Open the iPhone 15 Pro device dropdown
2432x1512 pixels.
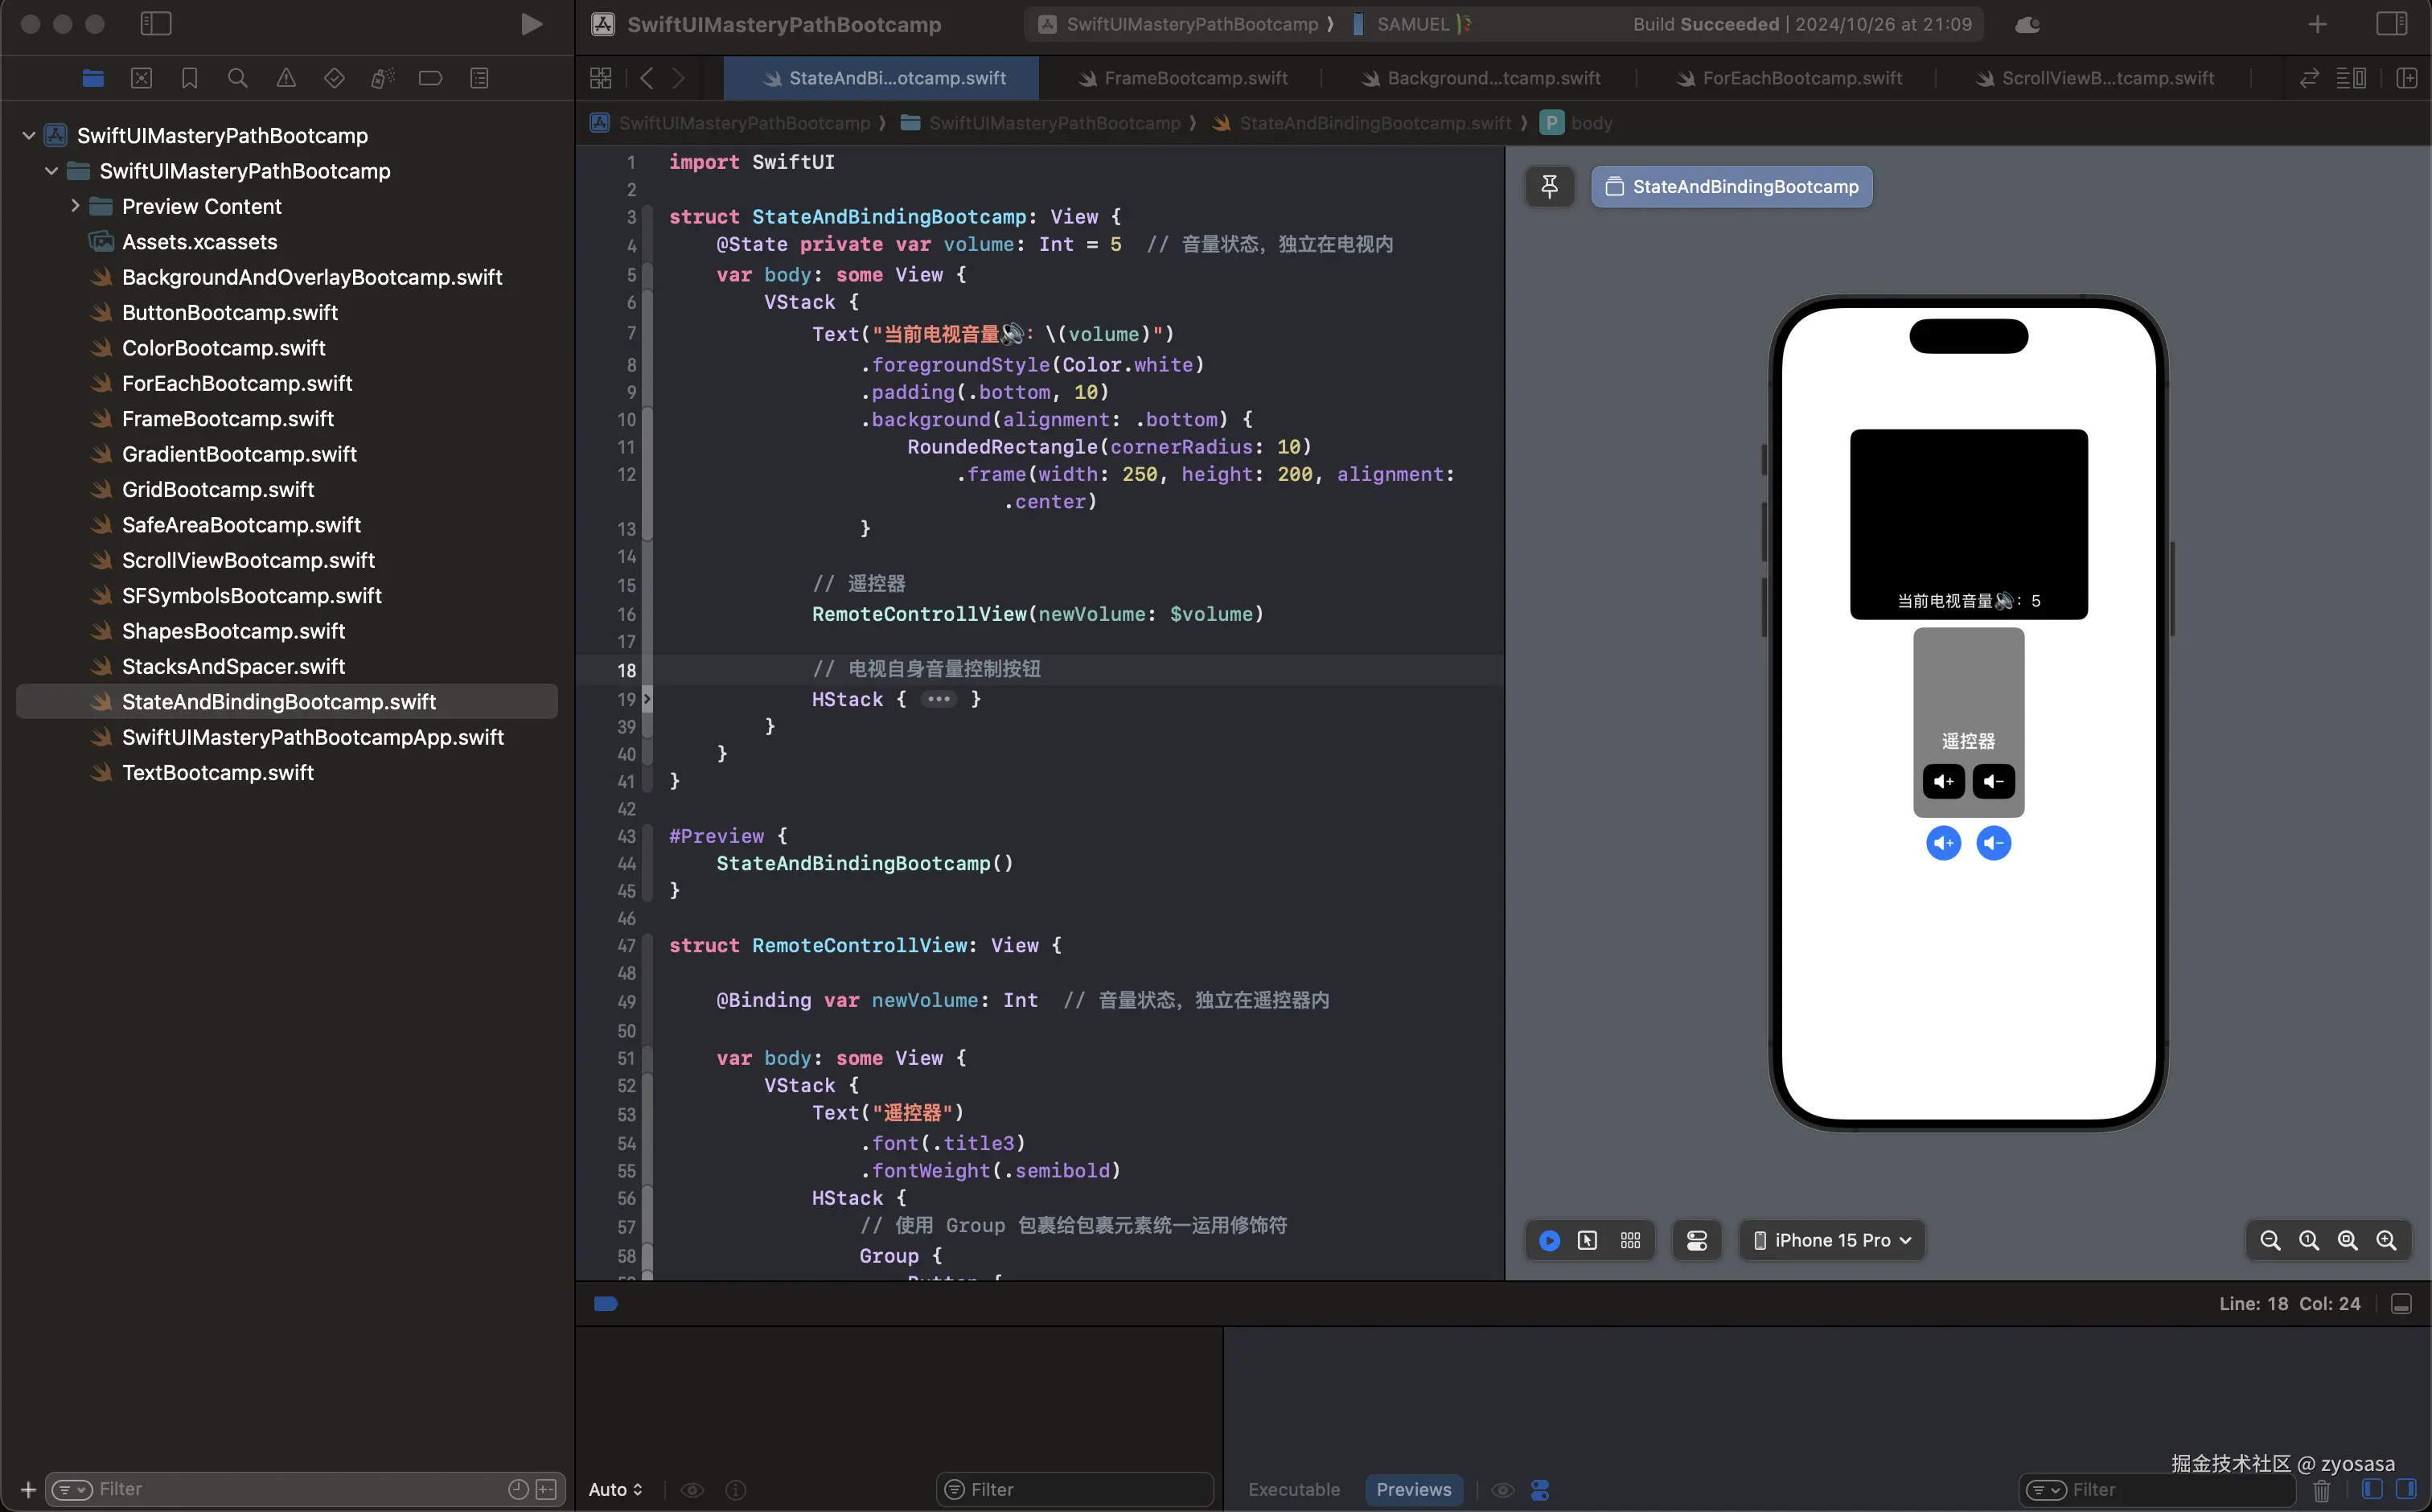[1832, 1240]
